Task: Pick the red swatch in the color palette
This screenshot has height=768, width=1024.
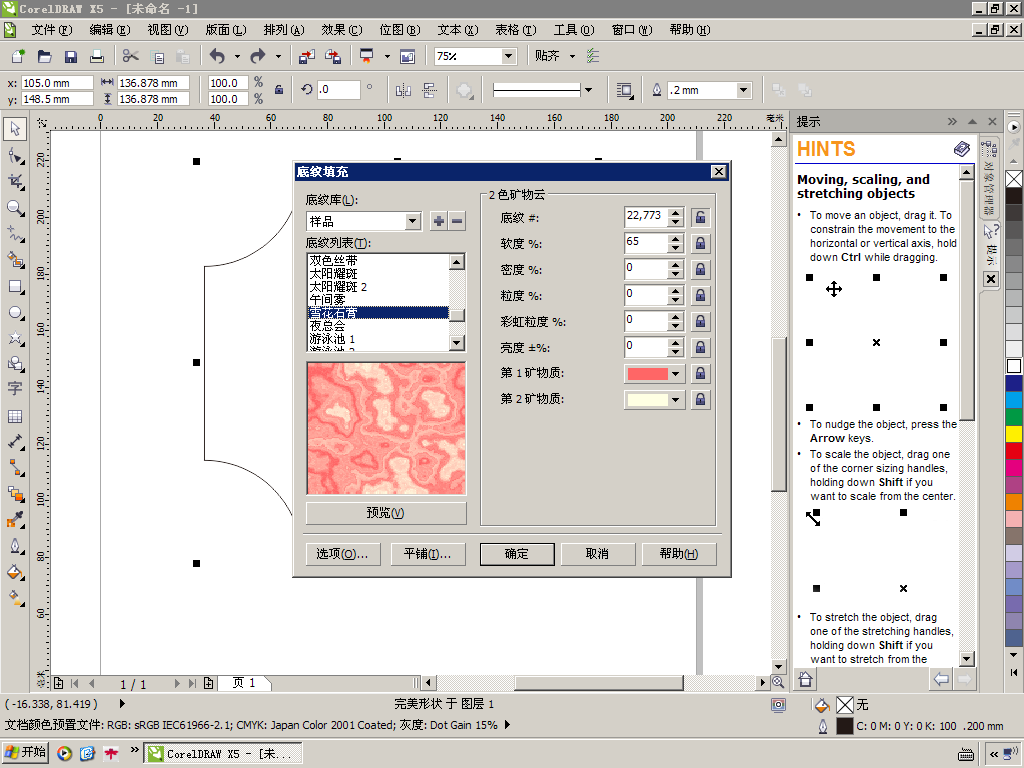Action: 1014,450
